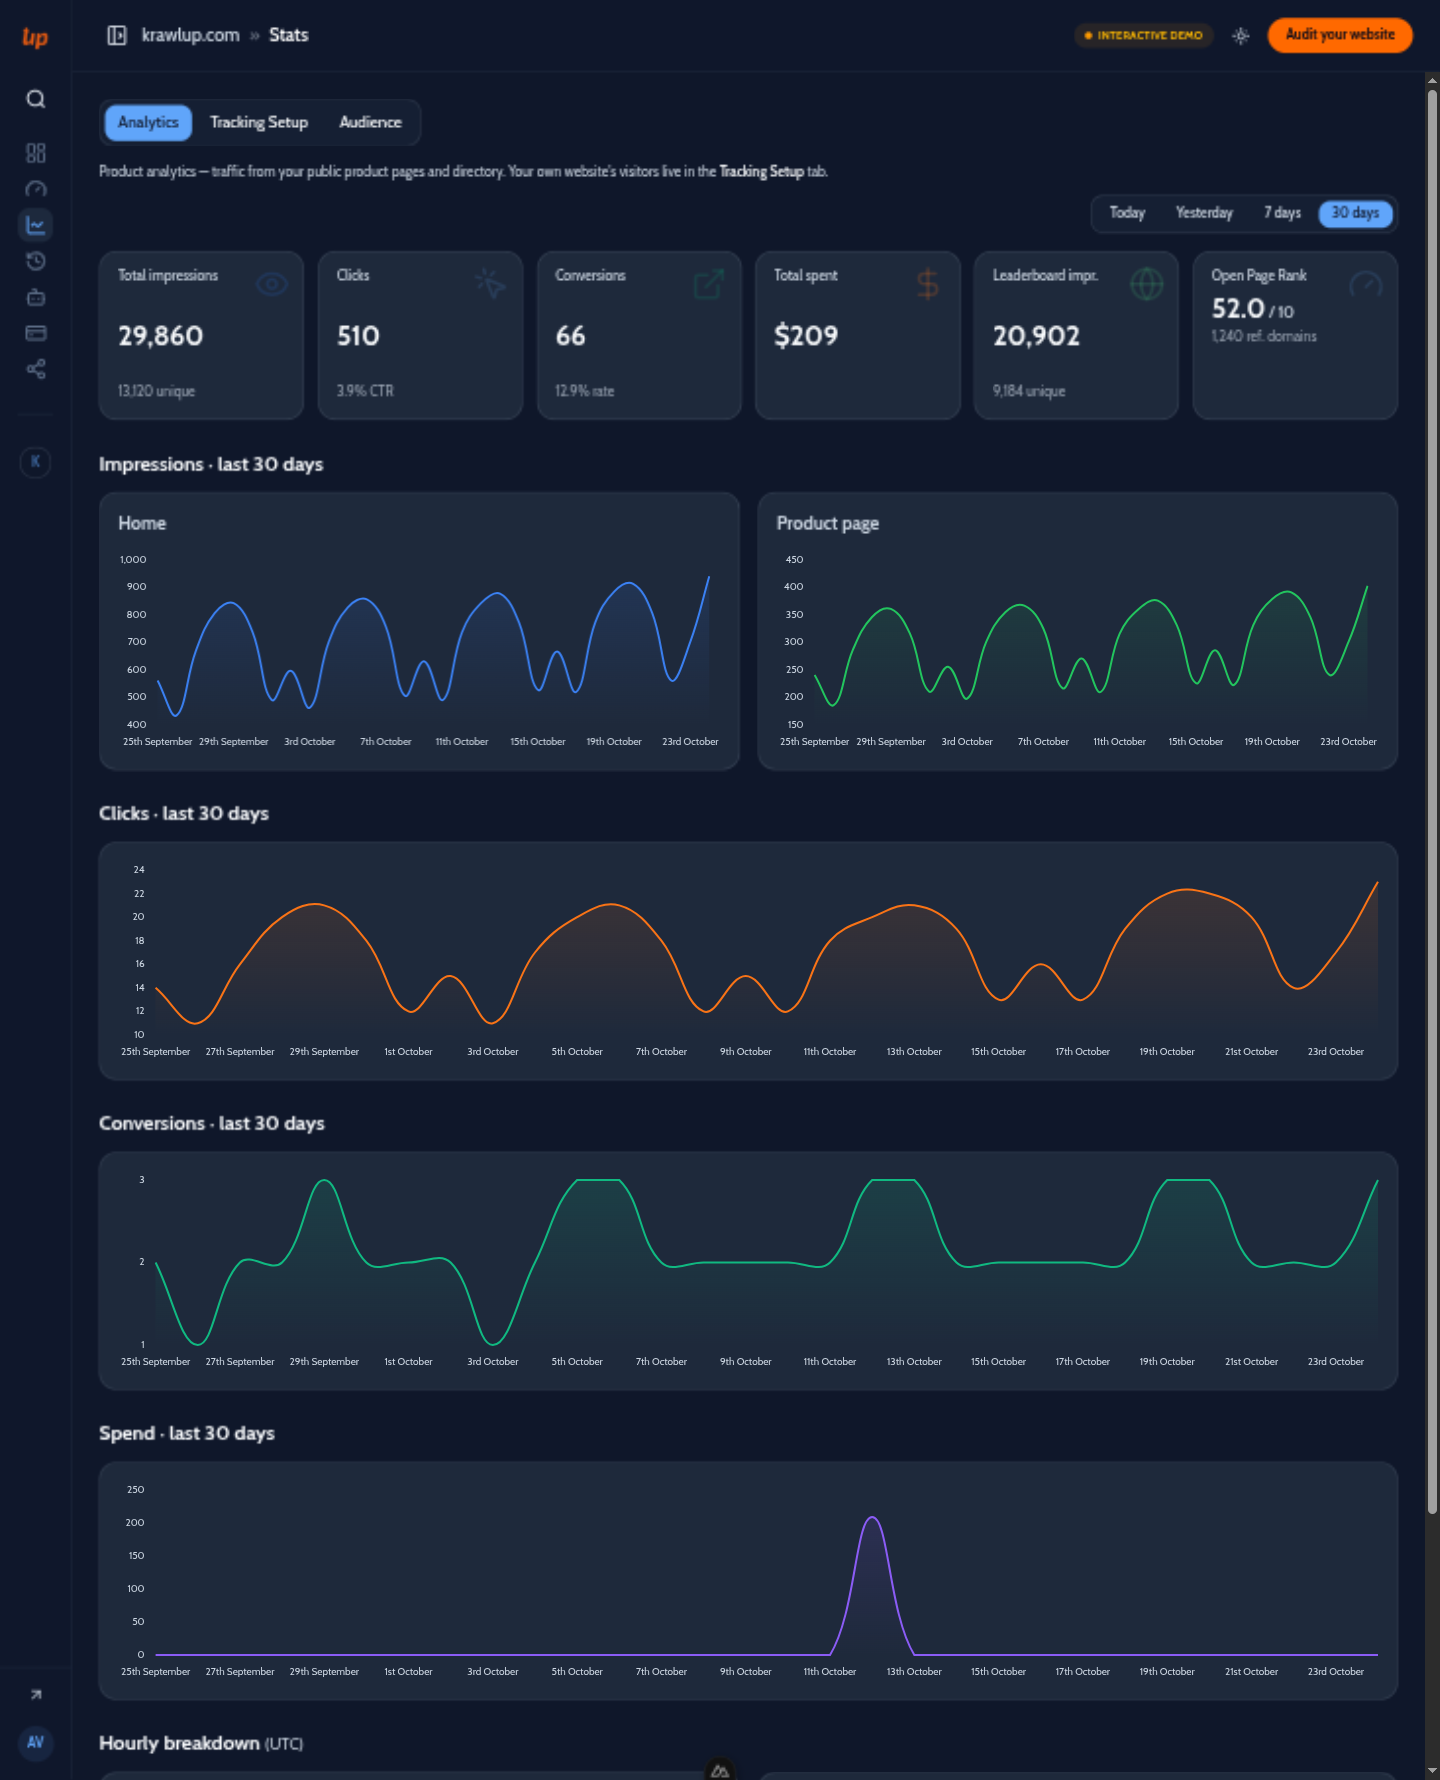Click the 'Audit your website' button
This screenshot has height=1780, width=1440.
[1340, 35]
